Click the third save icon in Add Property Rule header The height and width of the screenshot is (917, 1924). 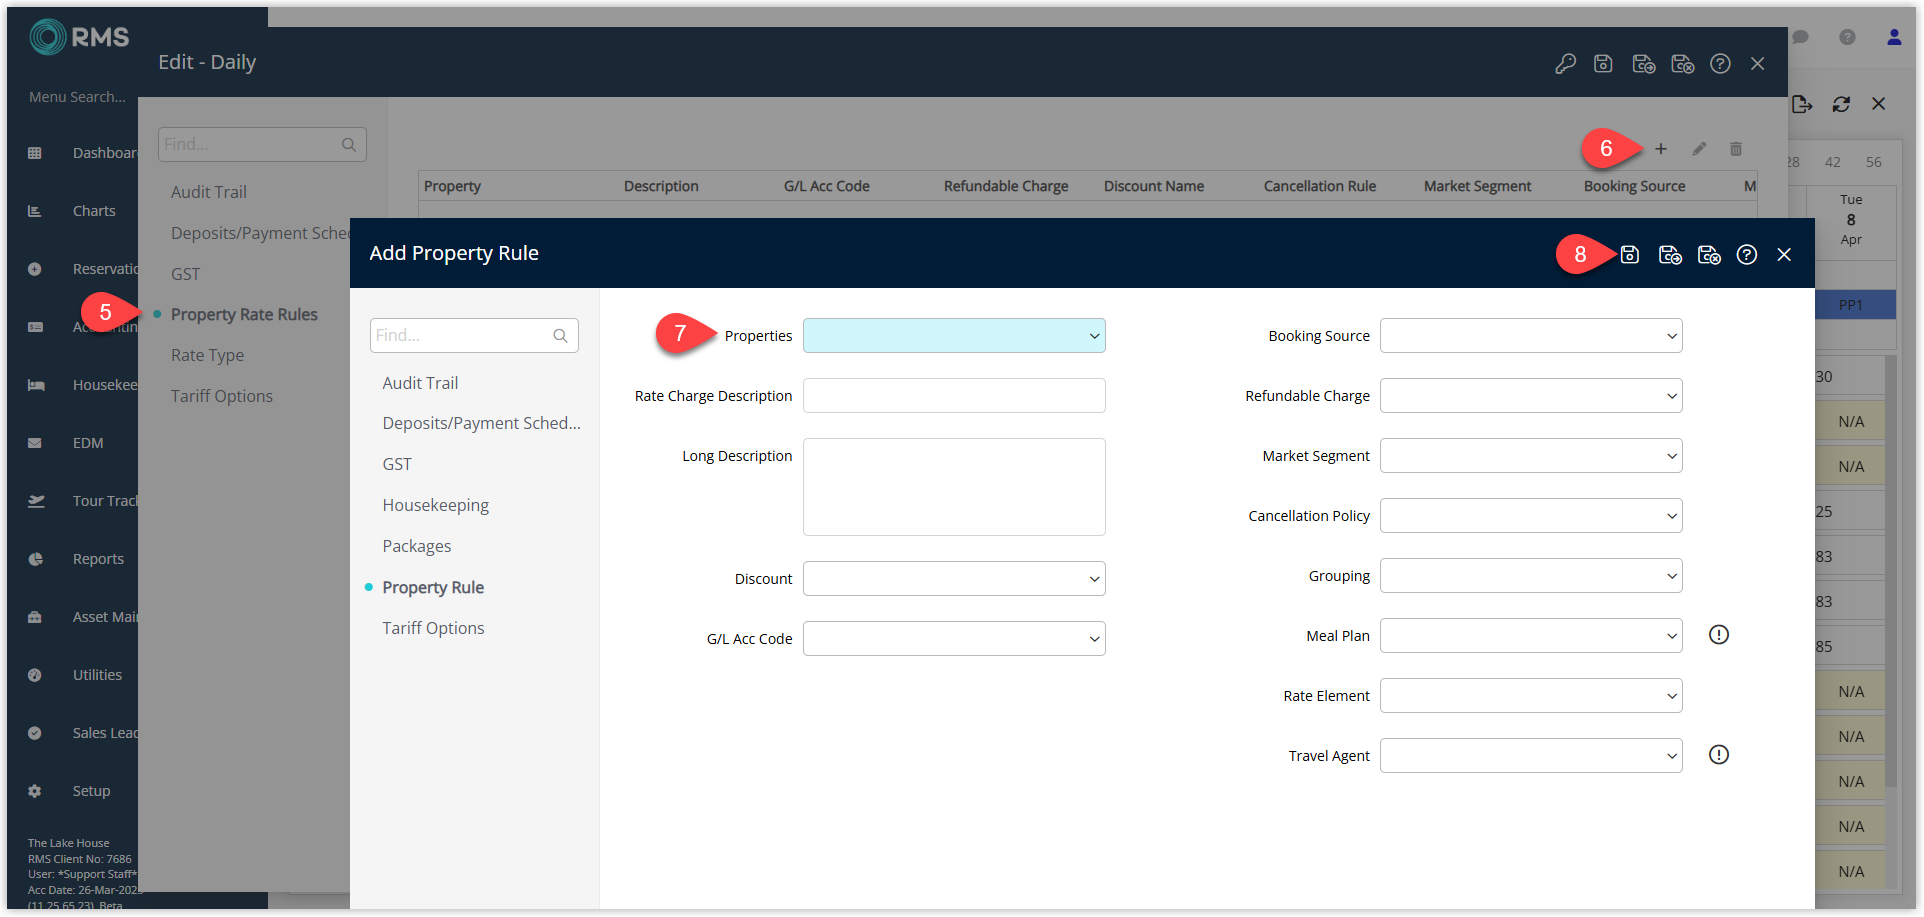(x=1709, y=255)
